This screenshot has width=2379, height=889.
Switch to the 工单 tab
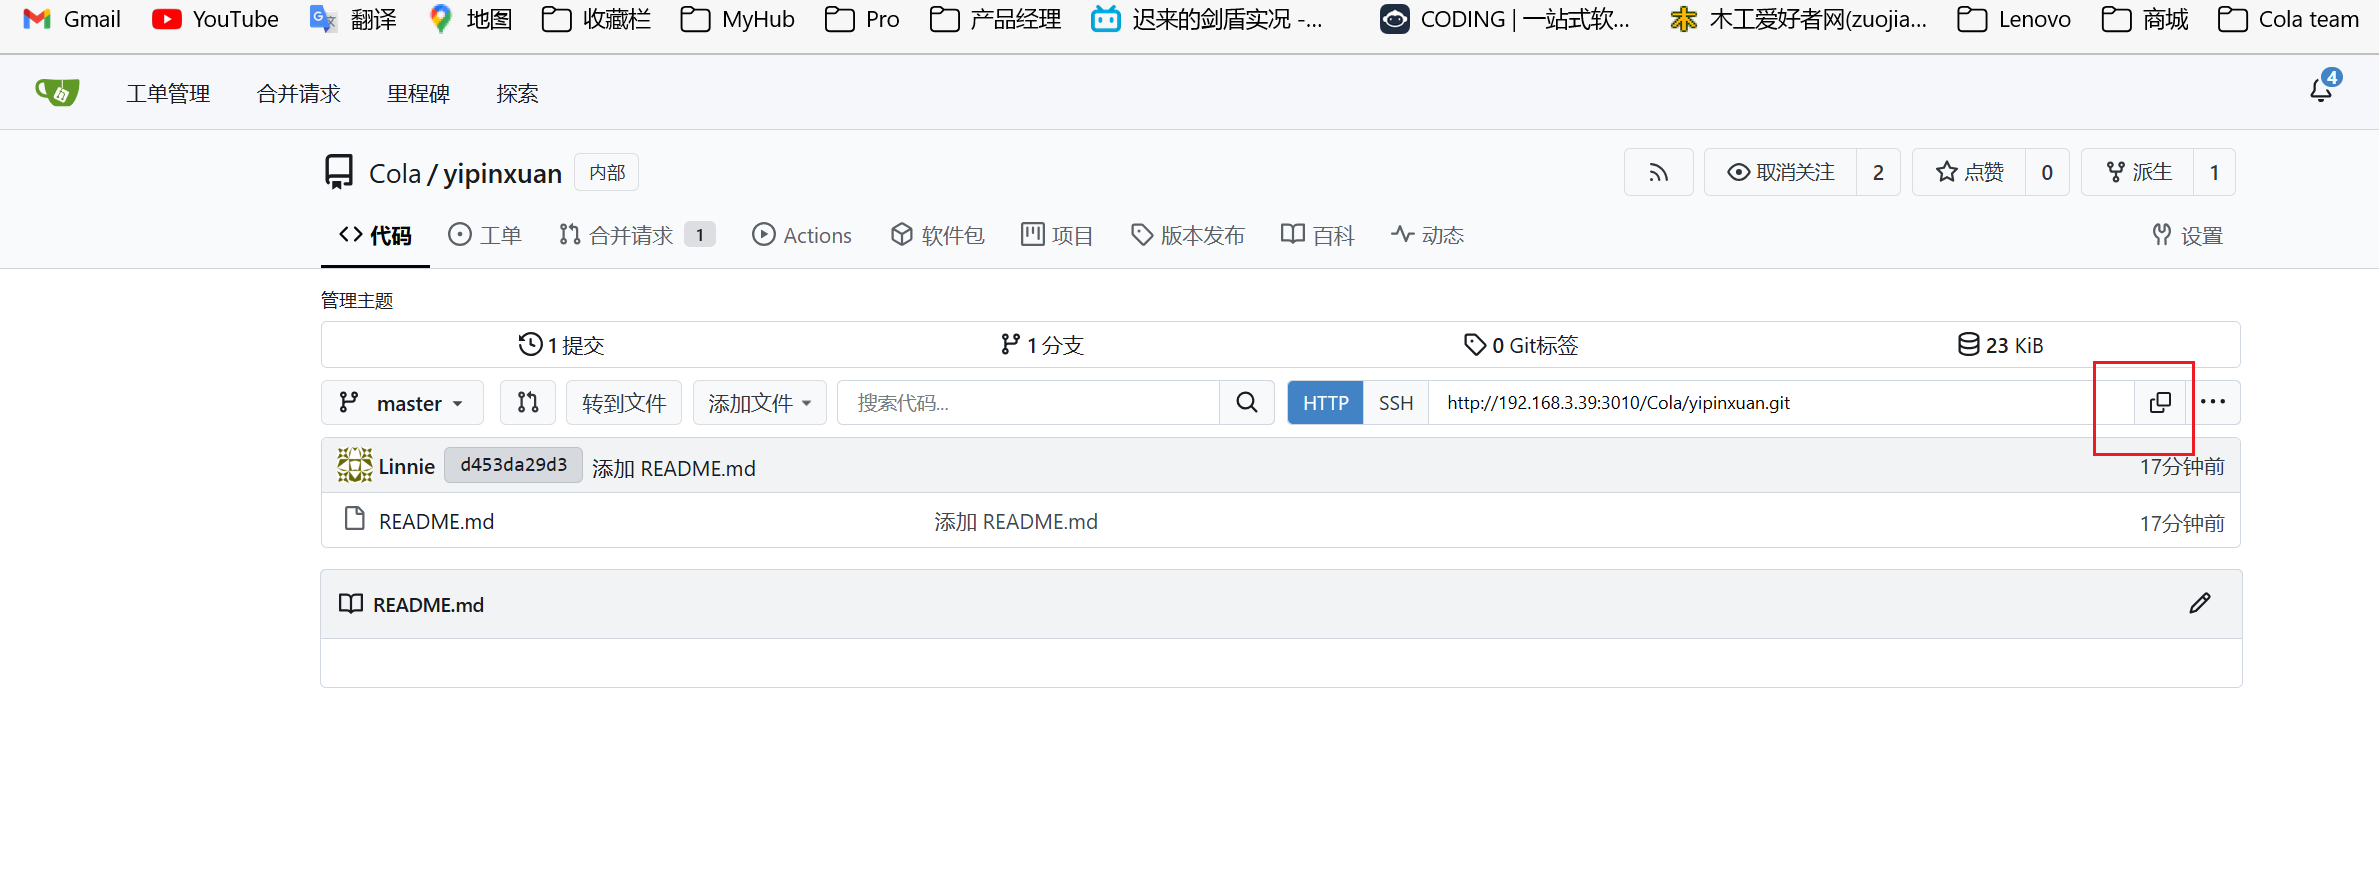[x=485, y=235]
